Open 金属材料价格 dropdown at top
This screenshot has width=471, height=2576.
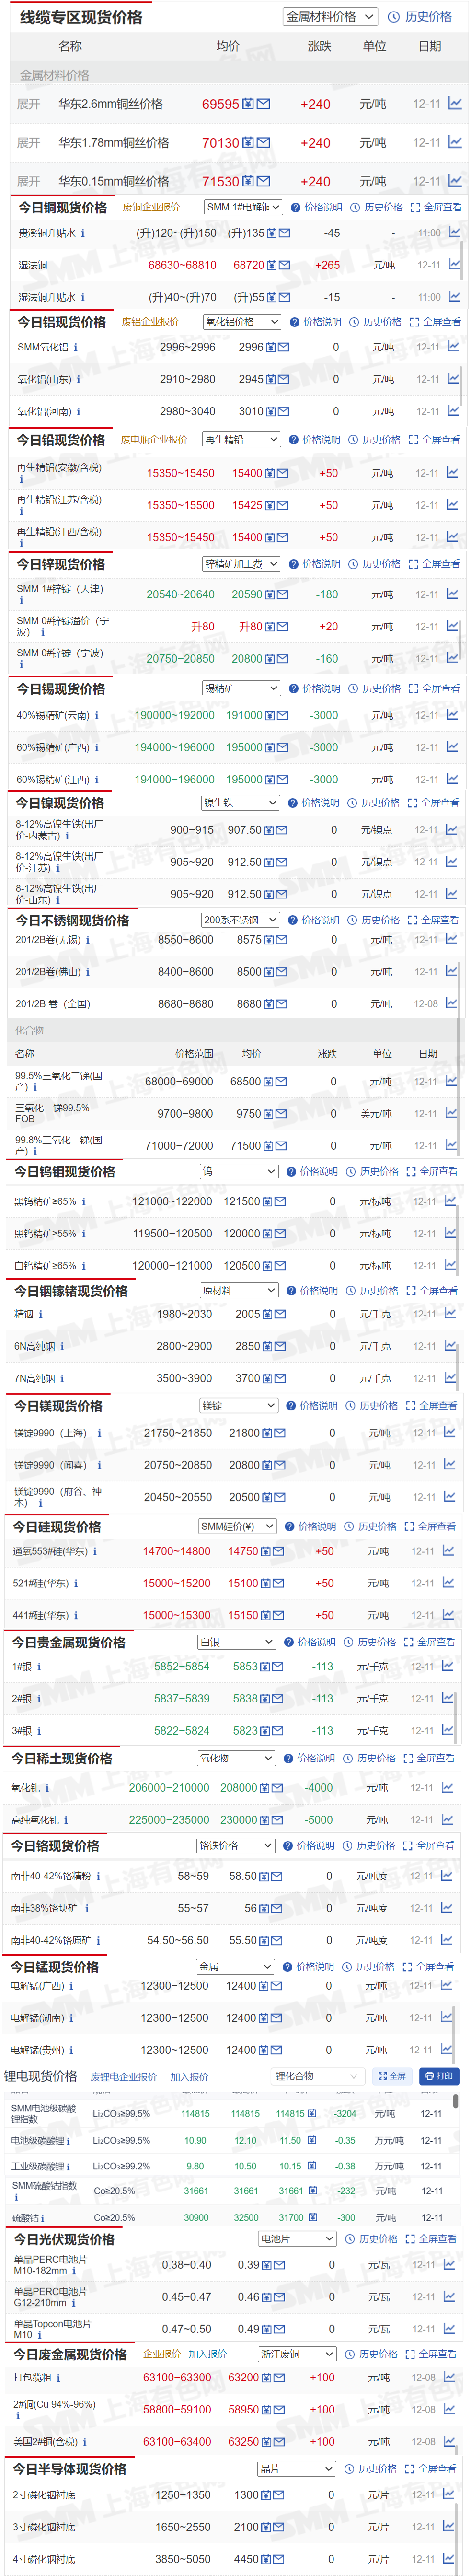pos(330,16)
